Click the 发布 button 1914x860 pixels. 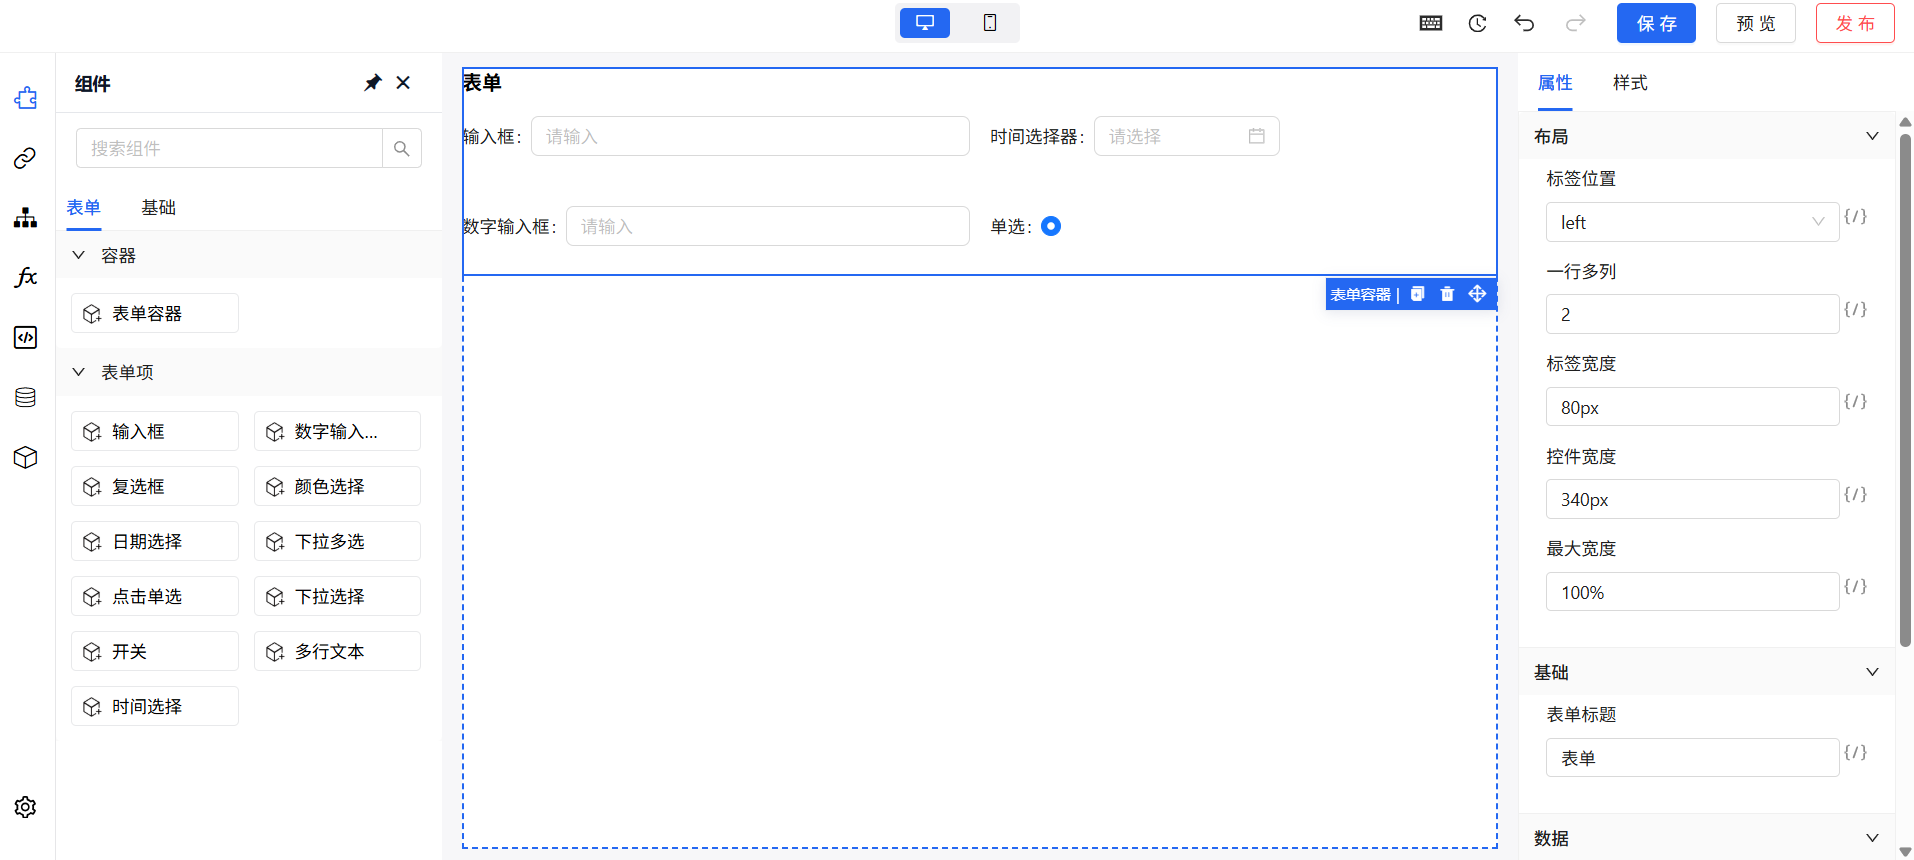click(1854, 23)
